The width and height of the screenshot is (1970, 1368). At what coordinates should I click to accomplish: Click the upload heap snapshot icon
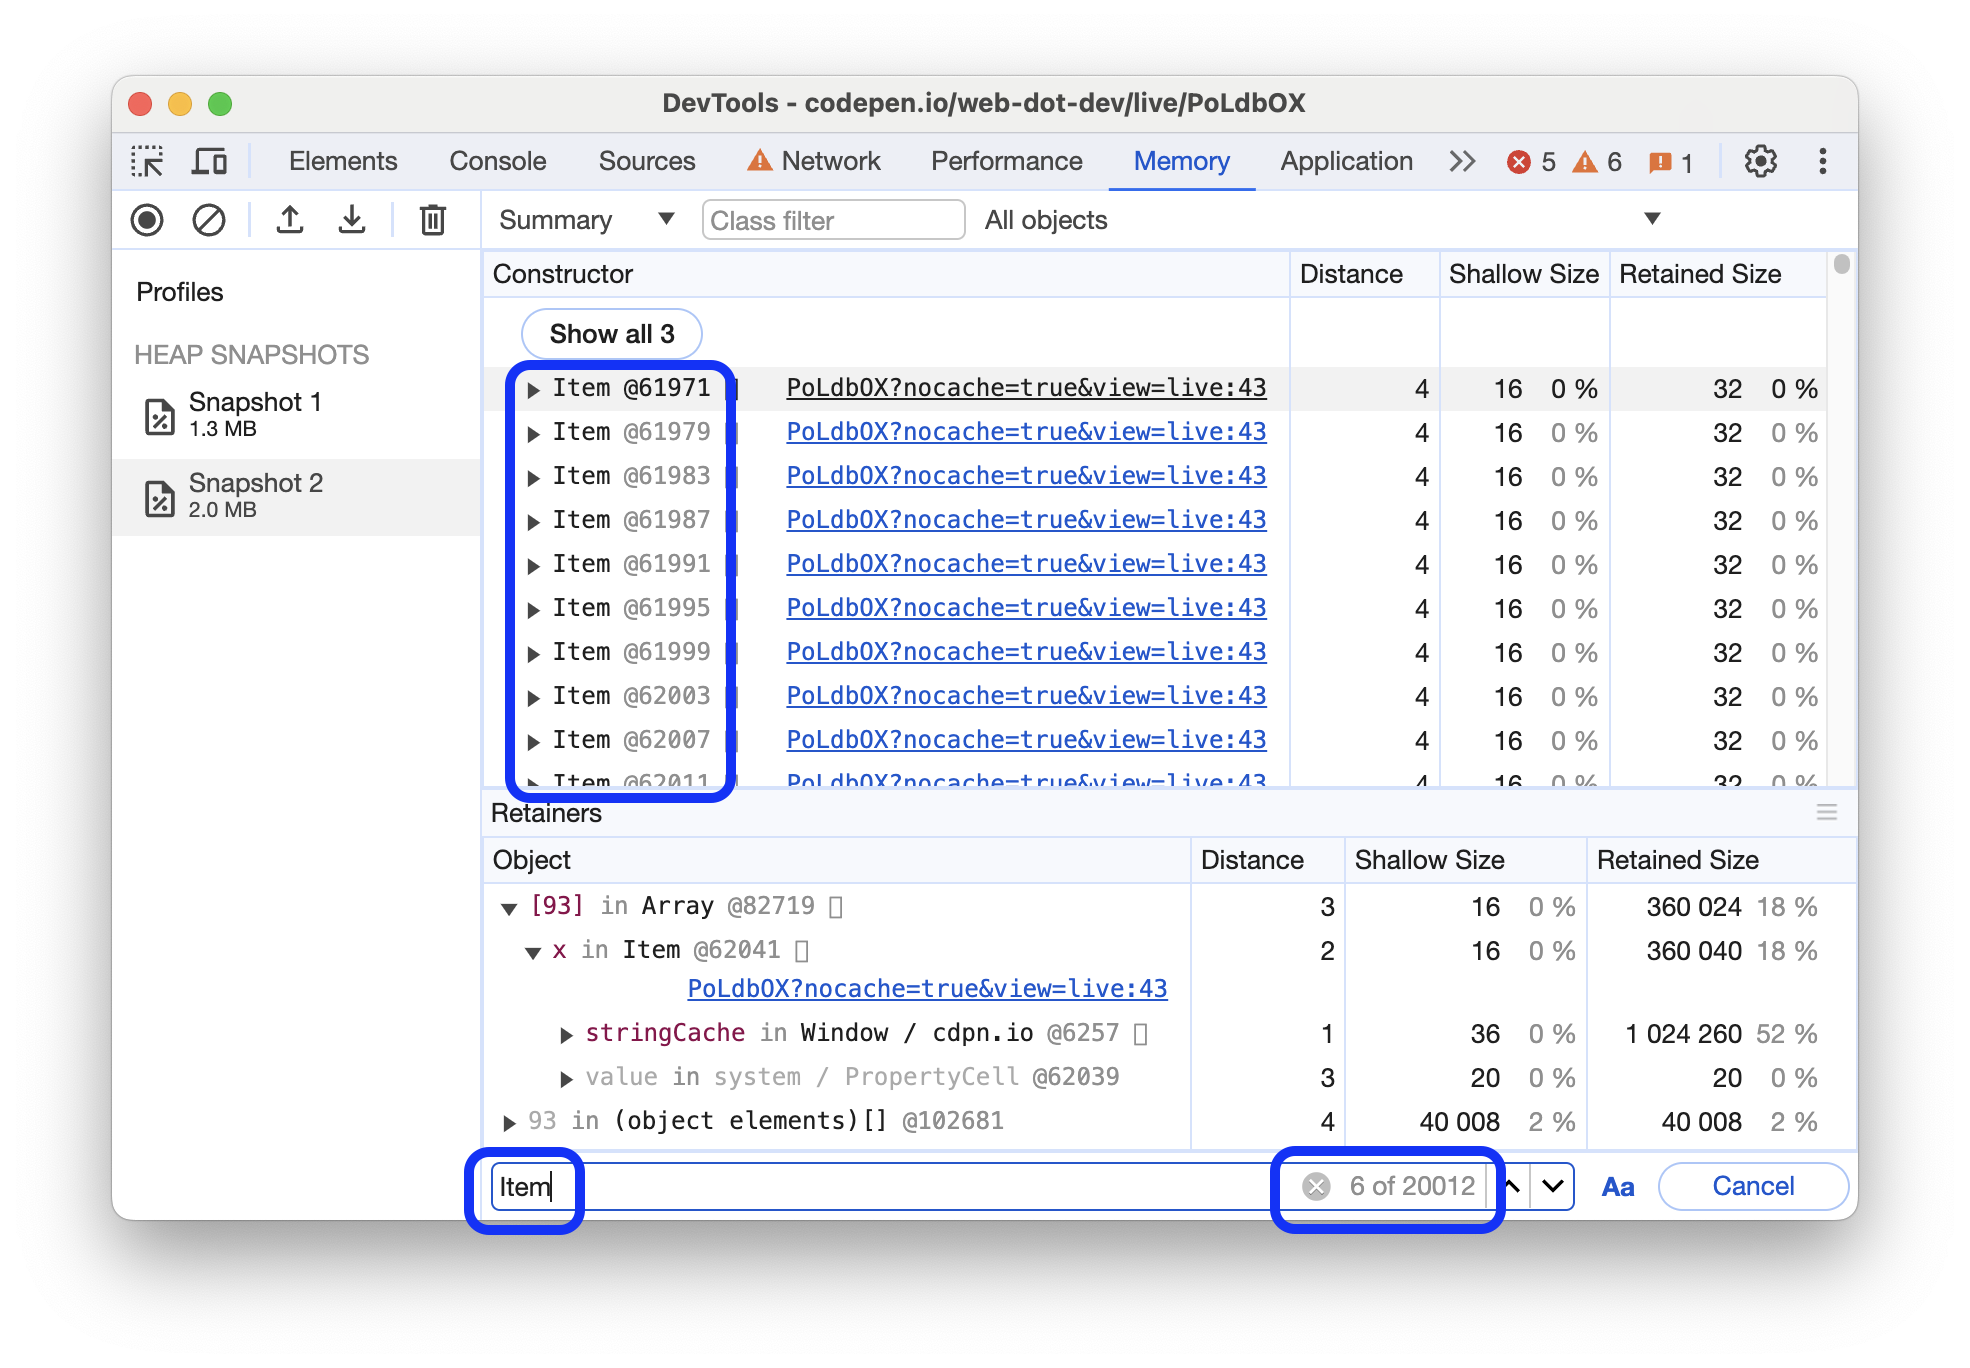290,220
